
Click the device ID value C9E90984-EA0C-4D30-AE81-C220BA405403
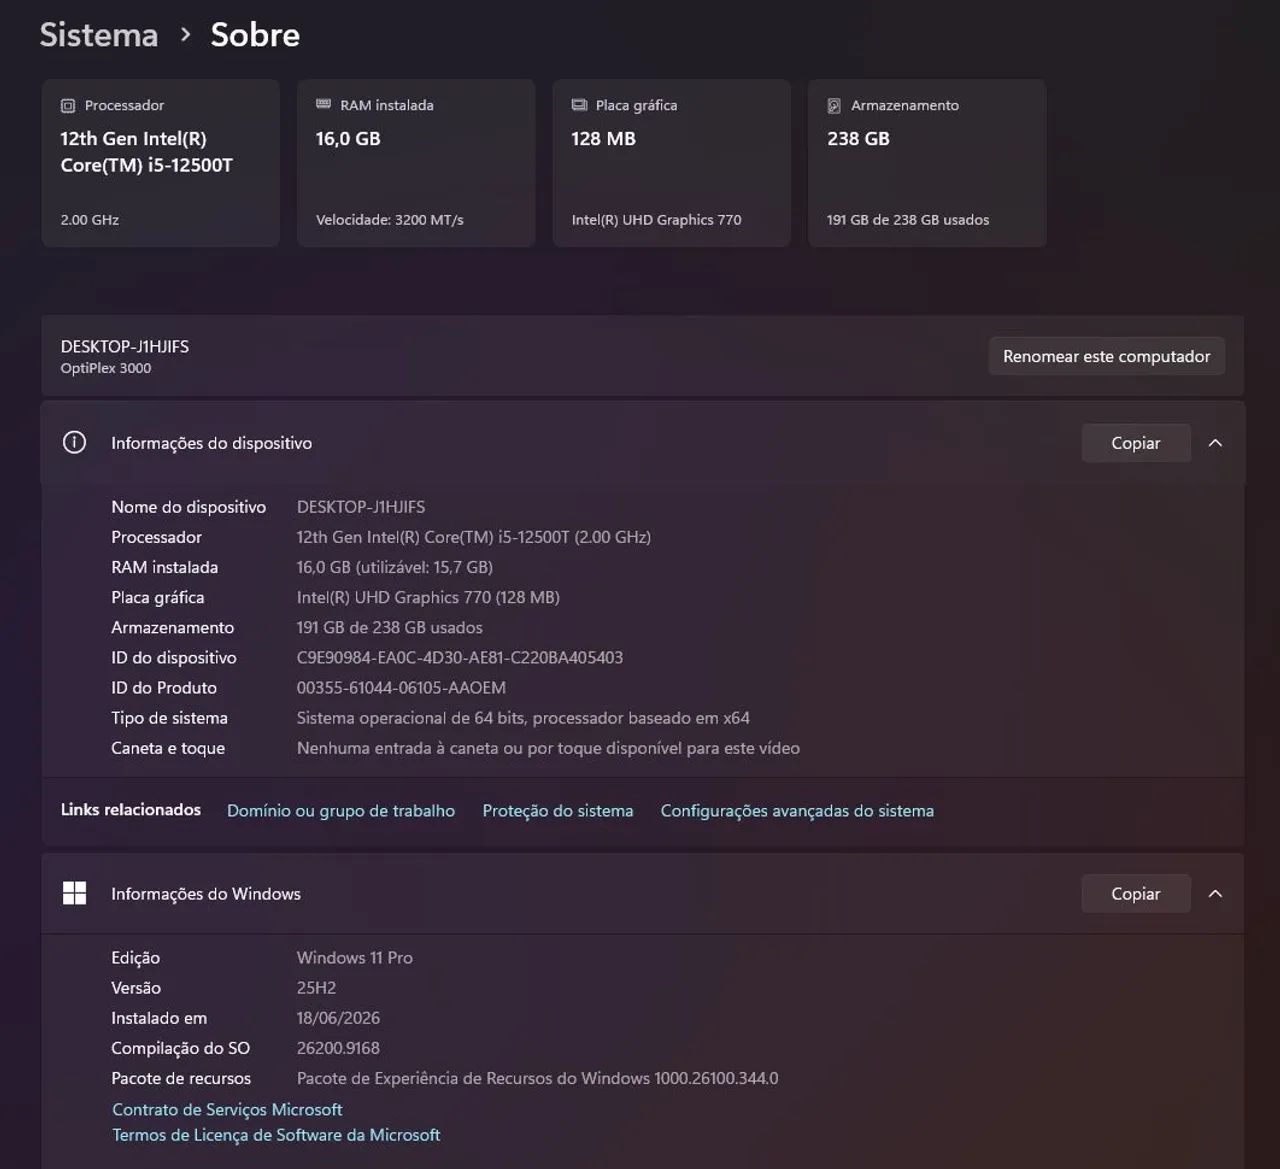460,657
